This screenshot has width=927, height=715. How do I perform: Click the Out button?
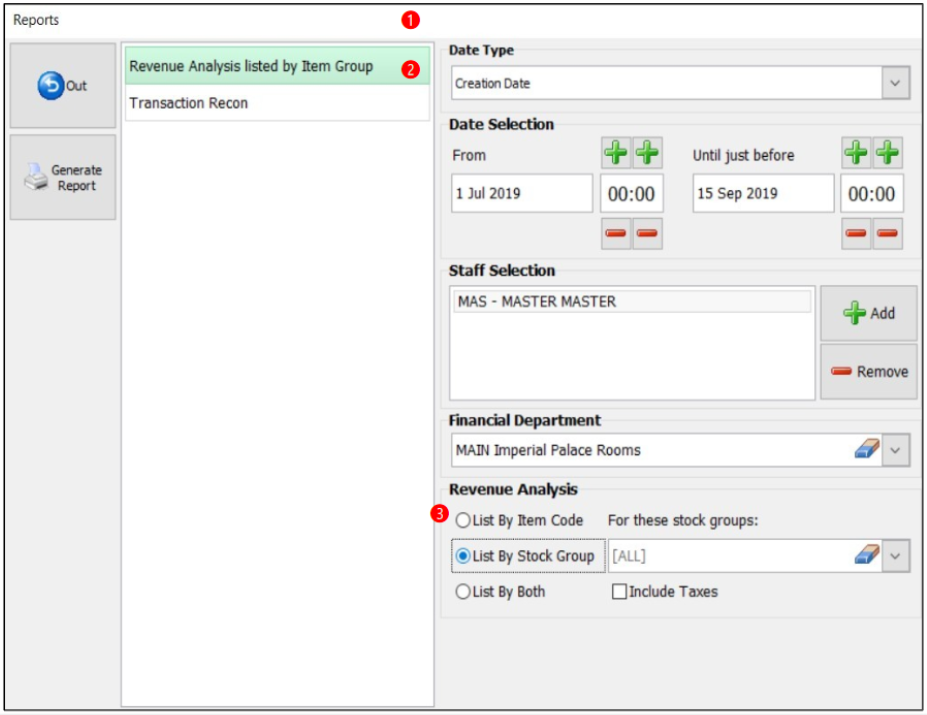63,85
